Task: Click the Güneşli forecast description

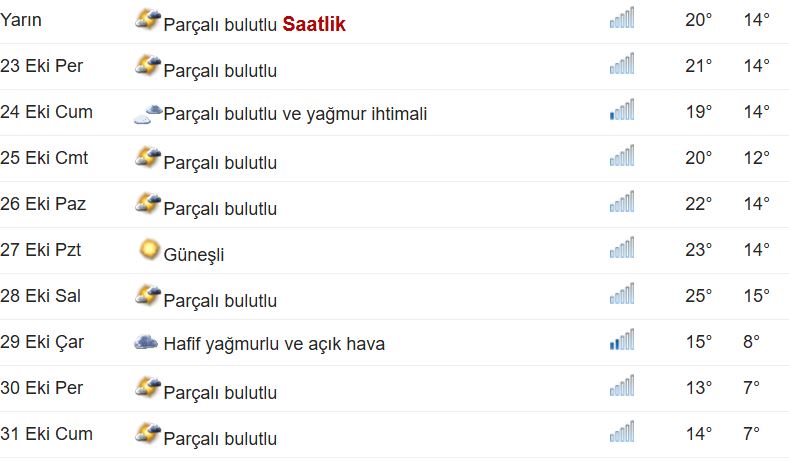Action: coord(194,254)
